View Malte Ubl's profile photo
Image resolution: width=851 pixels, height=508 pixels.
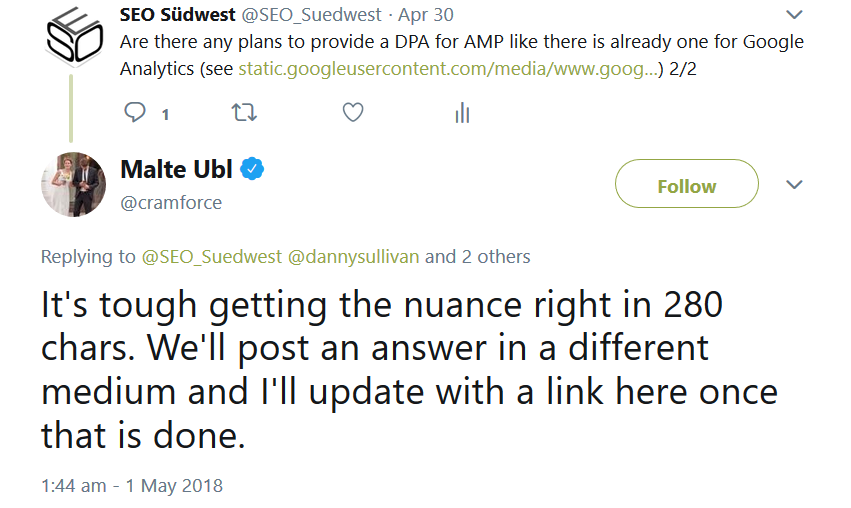coord(73,186)
